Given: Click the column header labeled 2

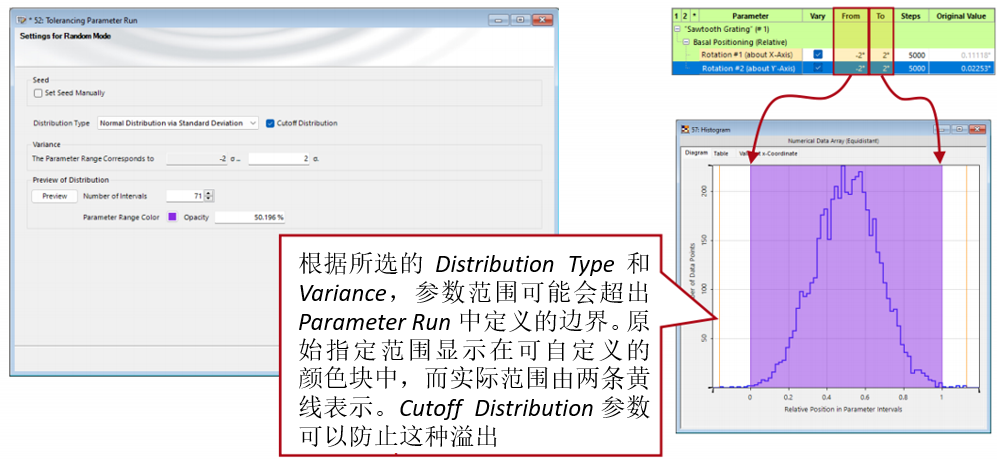Looking at the screenshot, I should pyautogui.click(x=686, y=16).
